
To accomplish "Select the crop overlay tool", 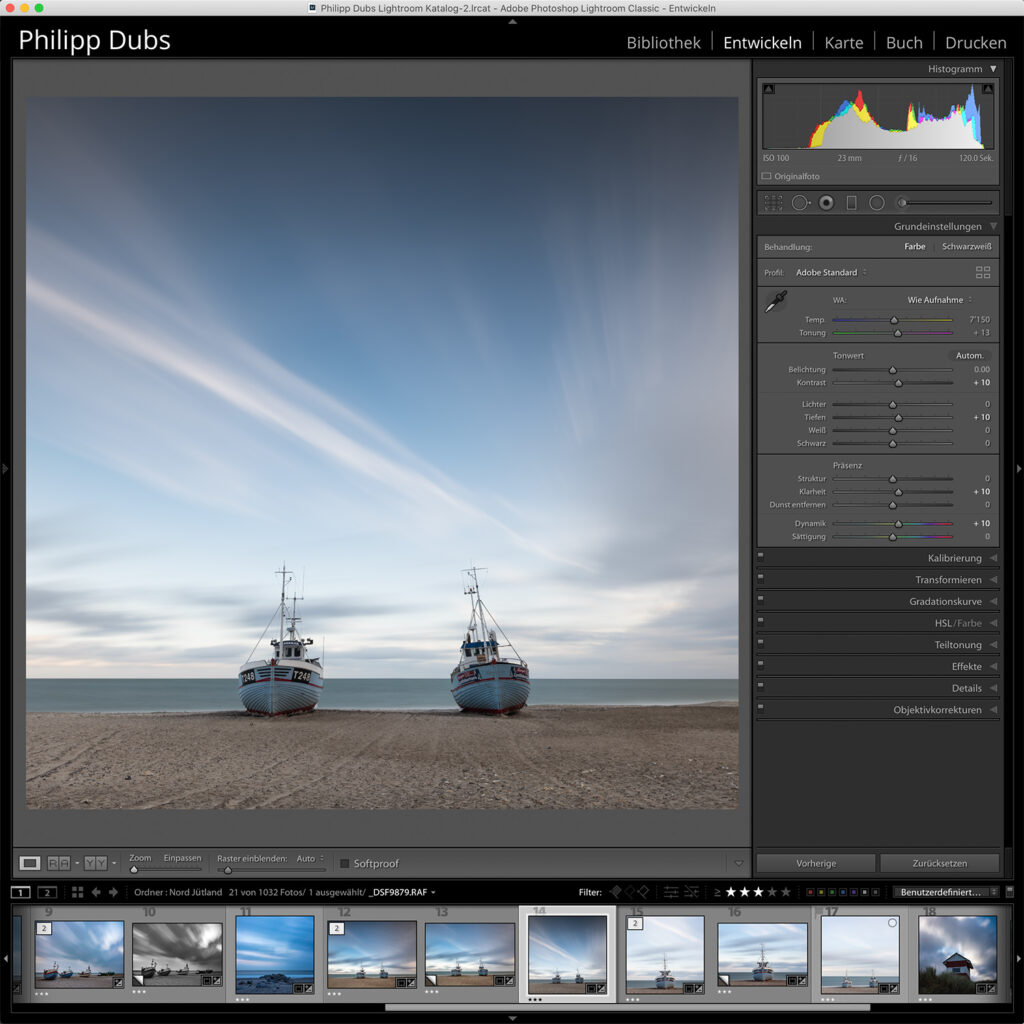I will (773, 203).
